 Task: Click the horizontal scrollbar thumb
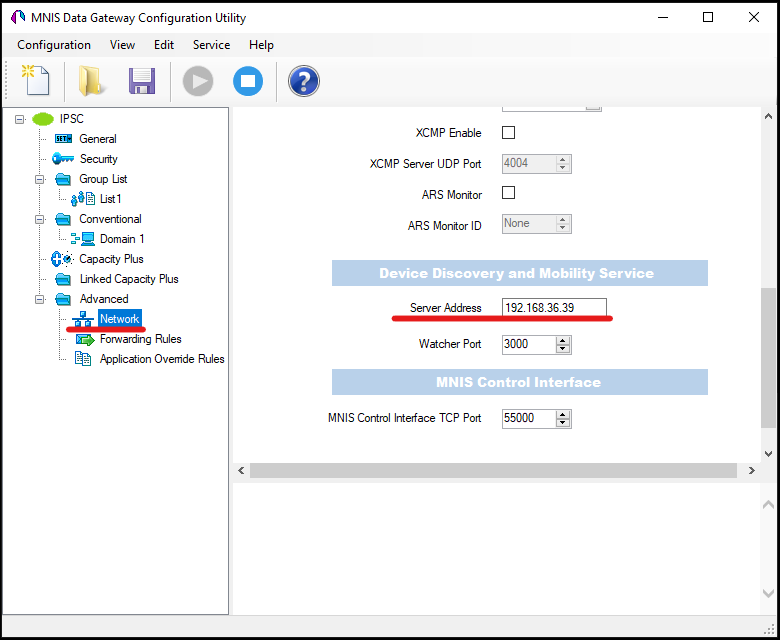(x=493, y=470)
